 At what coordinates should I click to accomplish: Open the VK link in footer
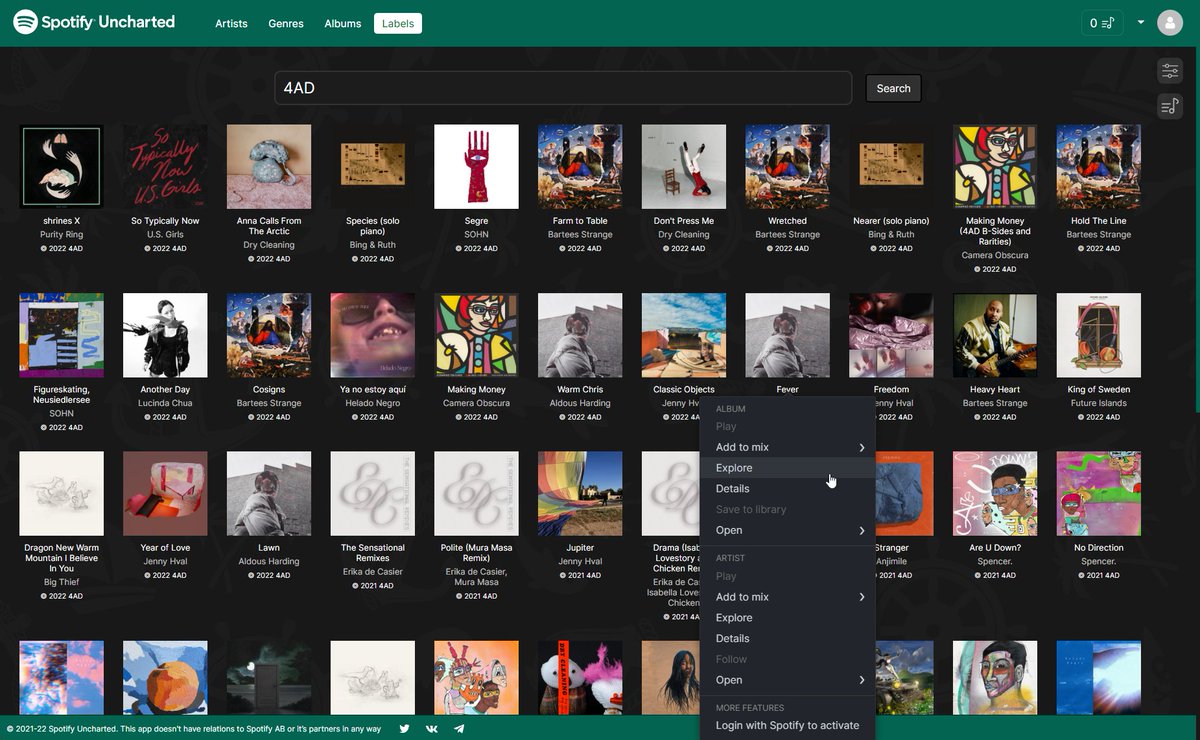coord(432,729)
